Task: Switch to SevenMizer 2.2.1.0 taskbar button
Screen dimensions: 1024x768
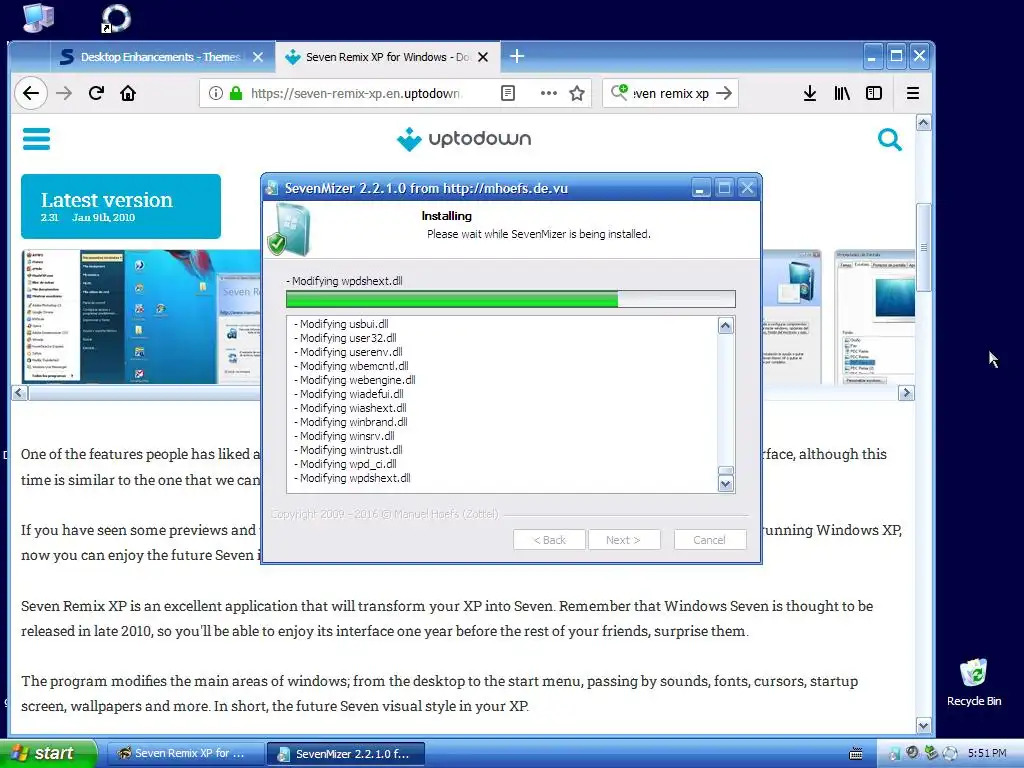Action: [x=346, y=754]
